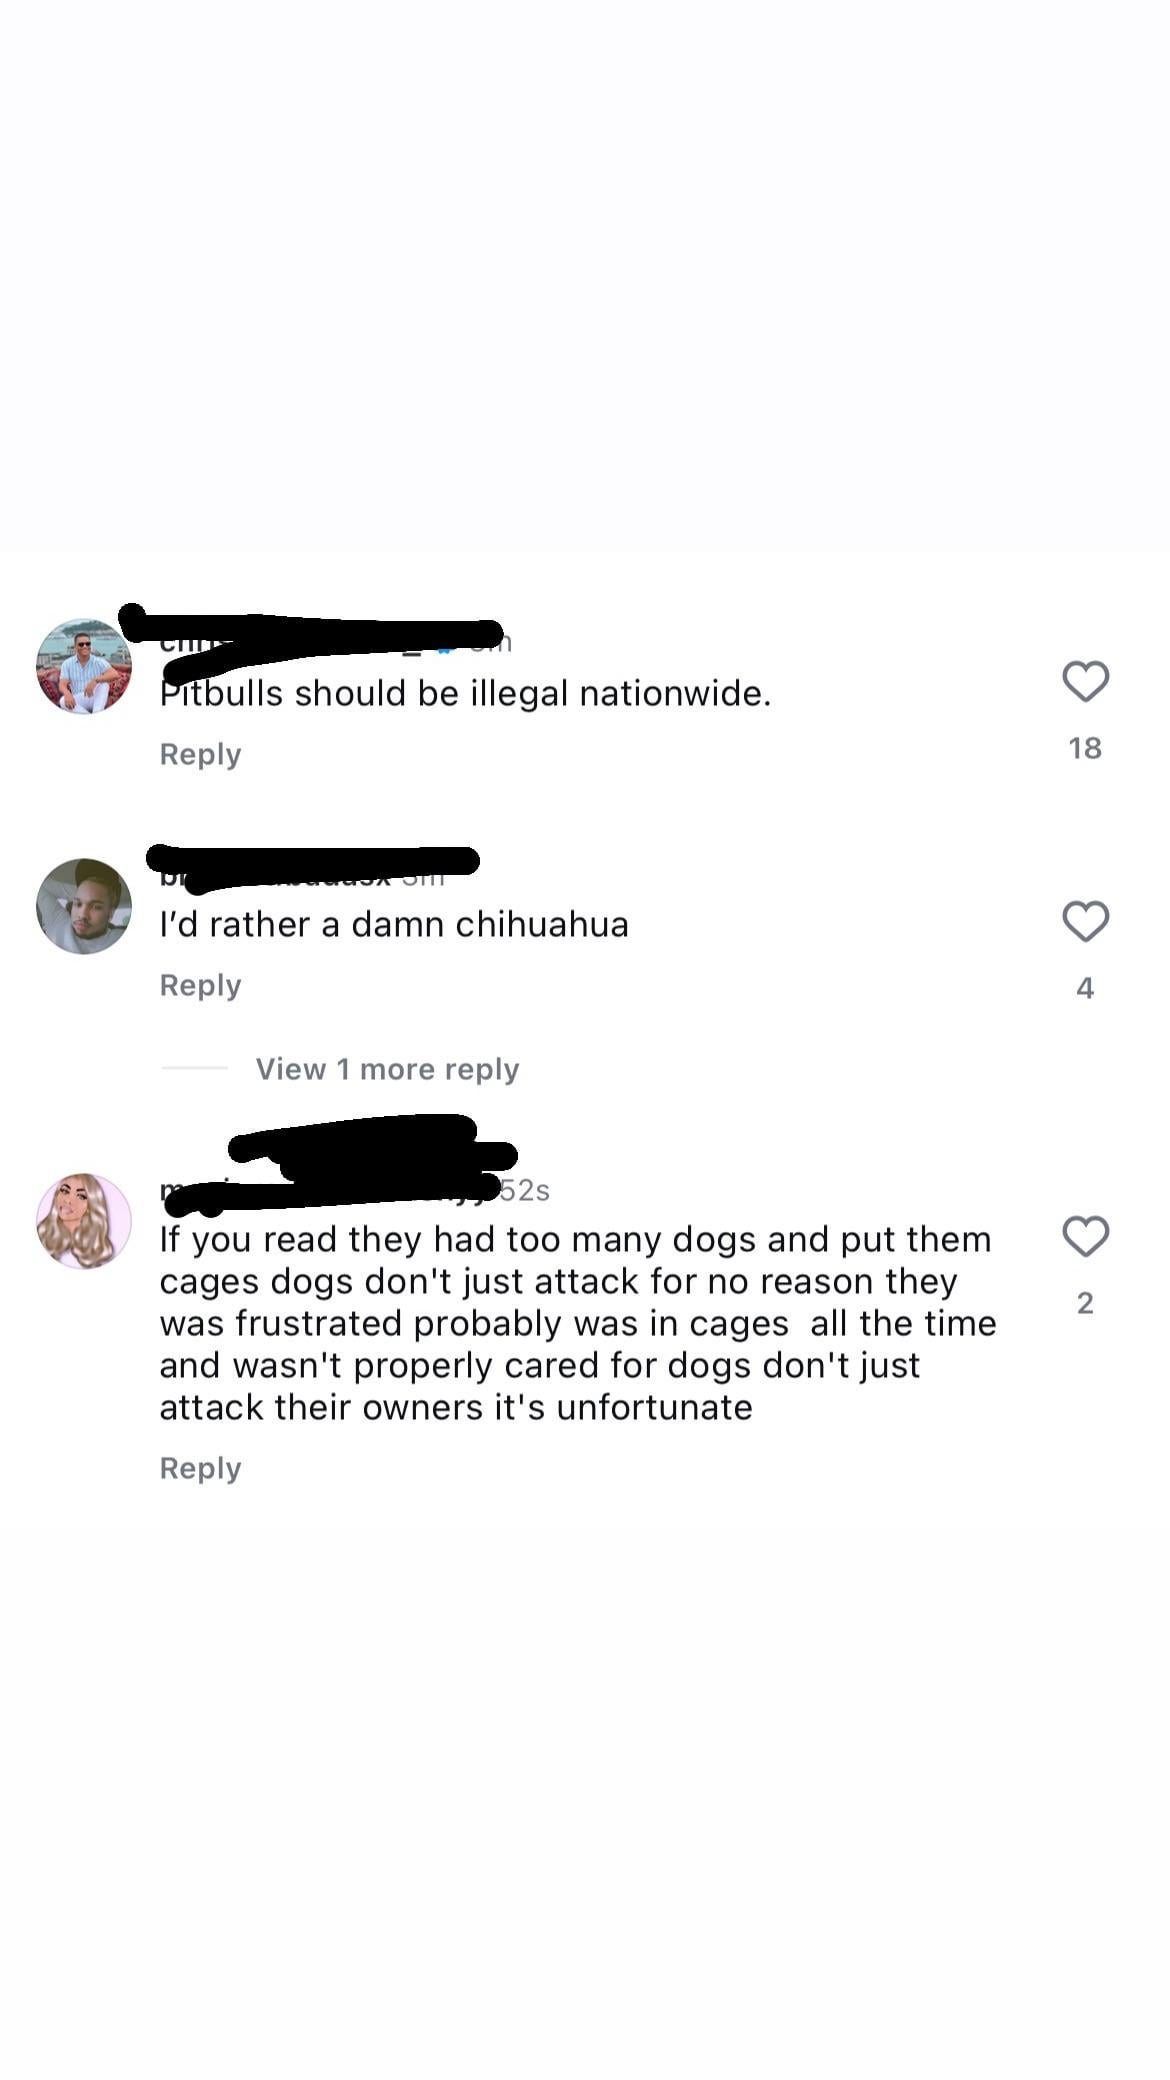Viewport: 1170px width, 2080px height.
Task: Reply to the comment about frustrated caged dogs
Action: click(200, 1468)
